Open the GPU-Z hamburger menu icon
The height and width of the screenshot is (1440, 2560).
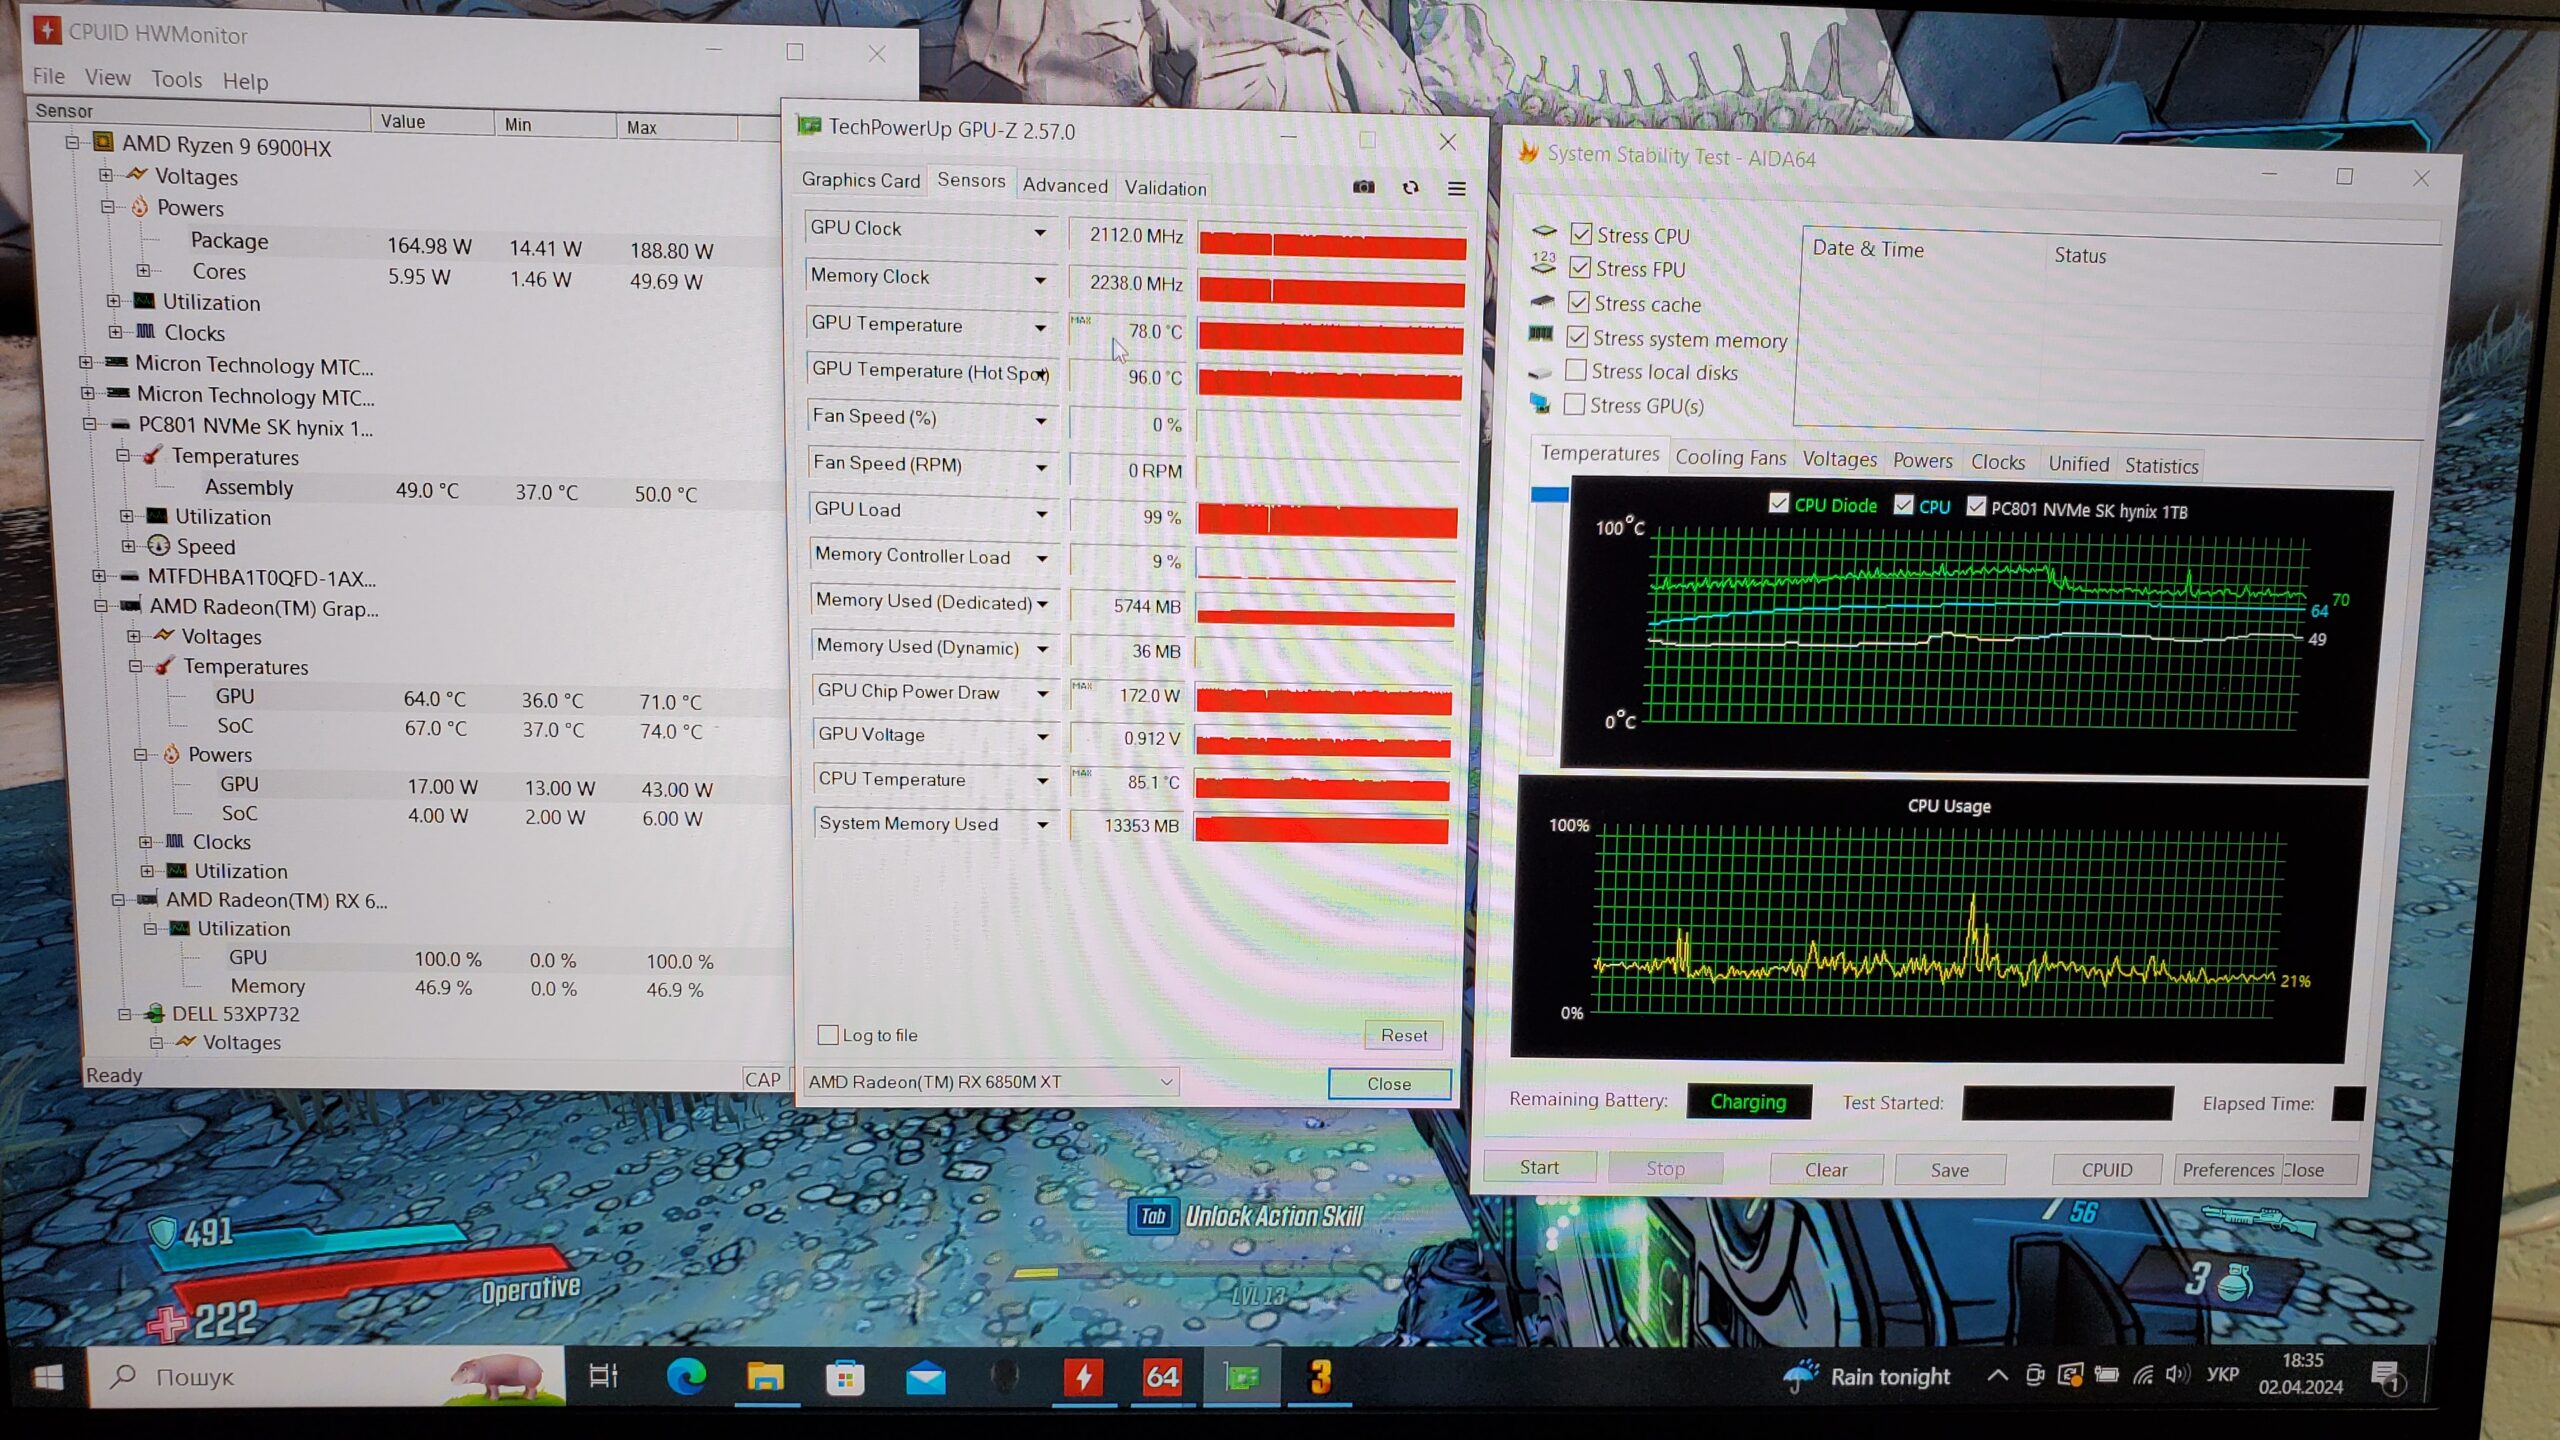pyautogui.click(x=1456, y=188)
